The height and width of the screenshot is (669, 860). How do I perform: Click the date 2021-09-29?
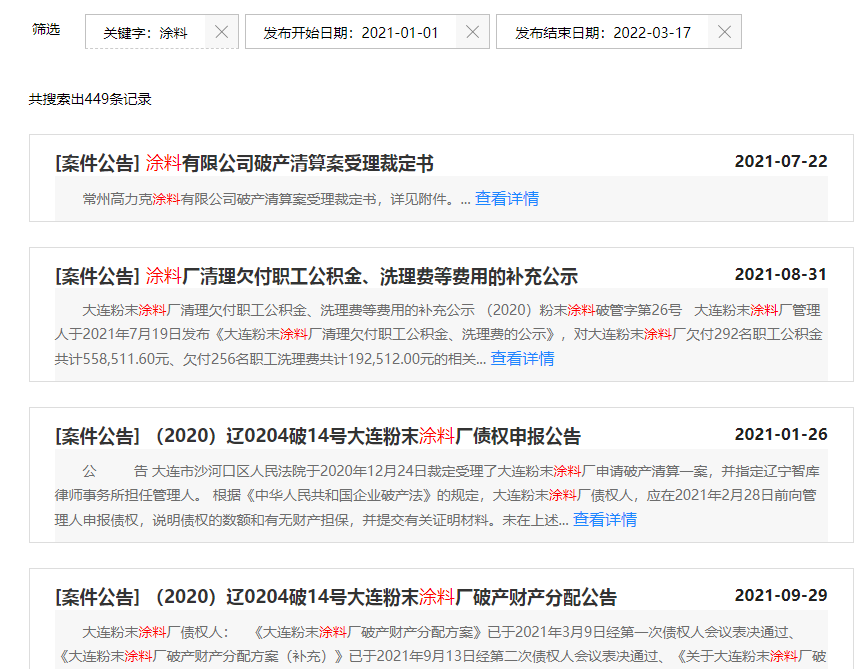tap(781, 595)
